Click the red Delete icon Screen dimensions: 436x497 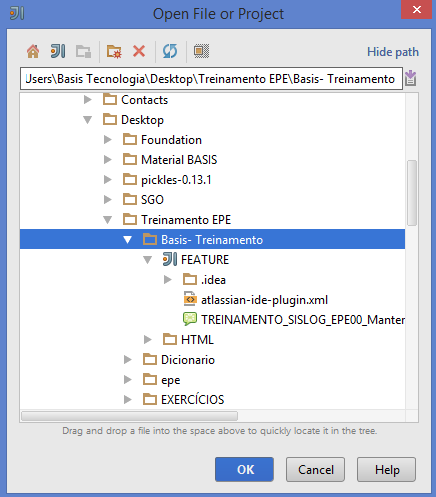139,51
